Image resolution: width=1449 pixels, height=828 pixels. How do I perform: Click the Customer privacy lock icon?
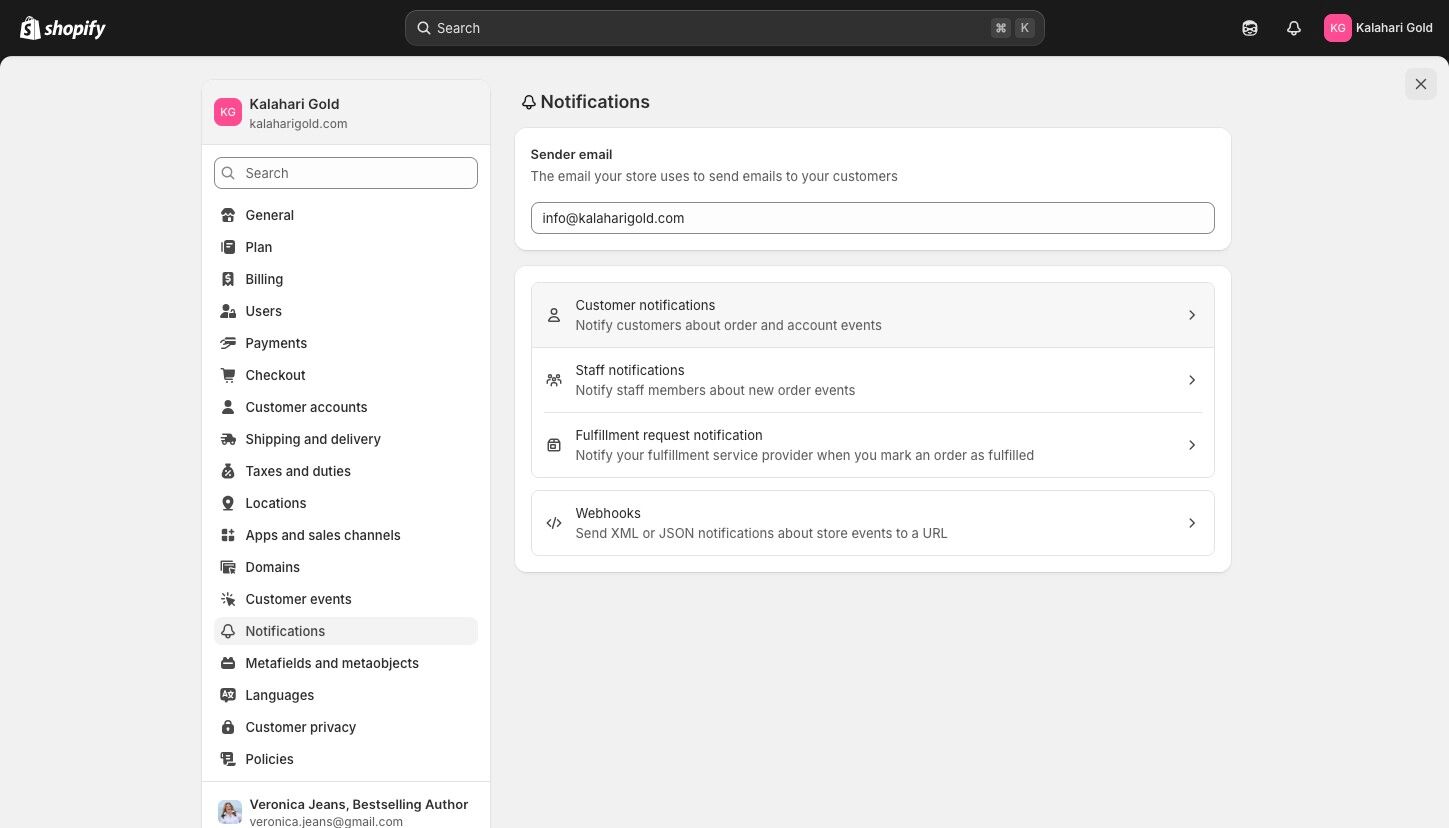coord(228,727)
